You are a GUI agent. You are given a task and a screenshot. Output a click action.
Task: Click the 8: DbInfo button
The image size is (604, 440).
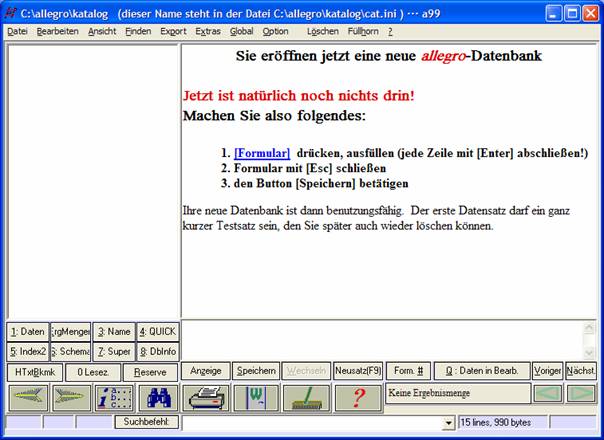click(158, 352)
